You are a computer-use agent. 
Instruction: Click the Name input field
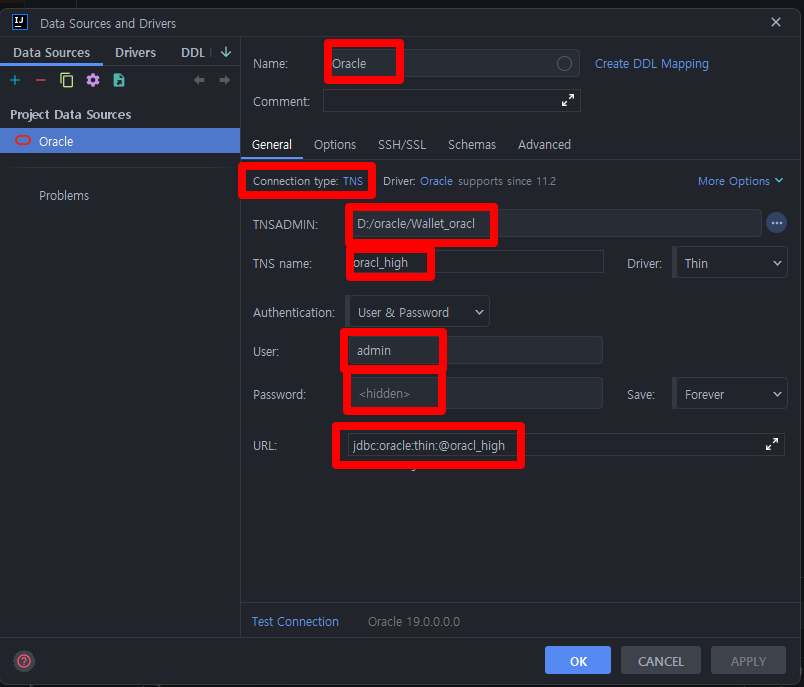click(x=451, y=64)
